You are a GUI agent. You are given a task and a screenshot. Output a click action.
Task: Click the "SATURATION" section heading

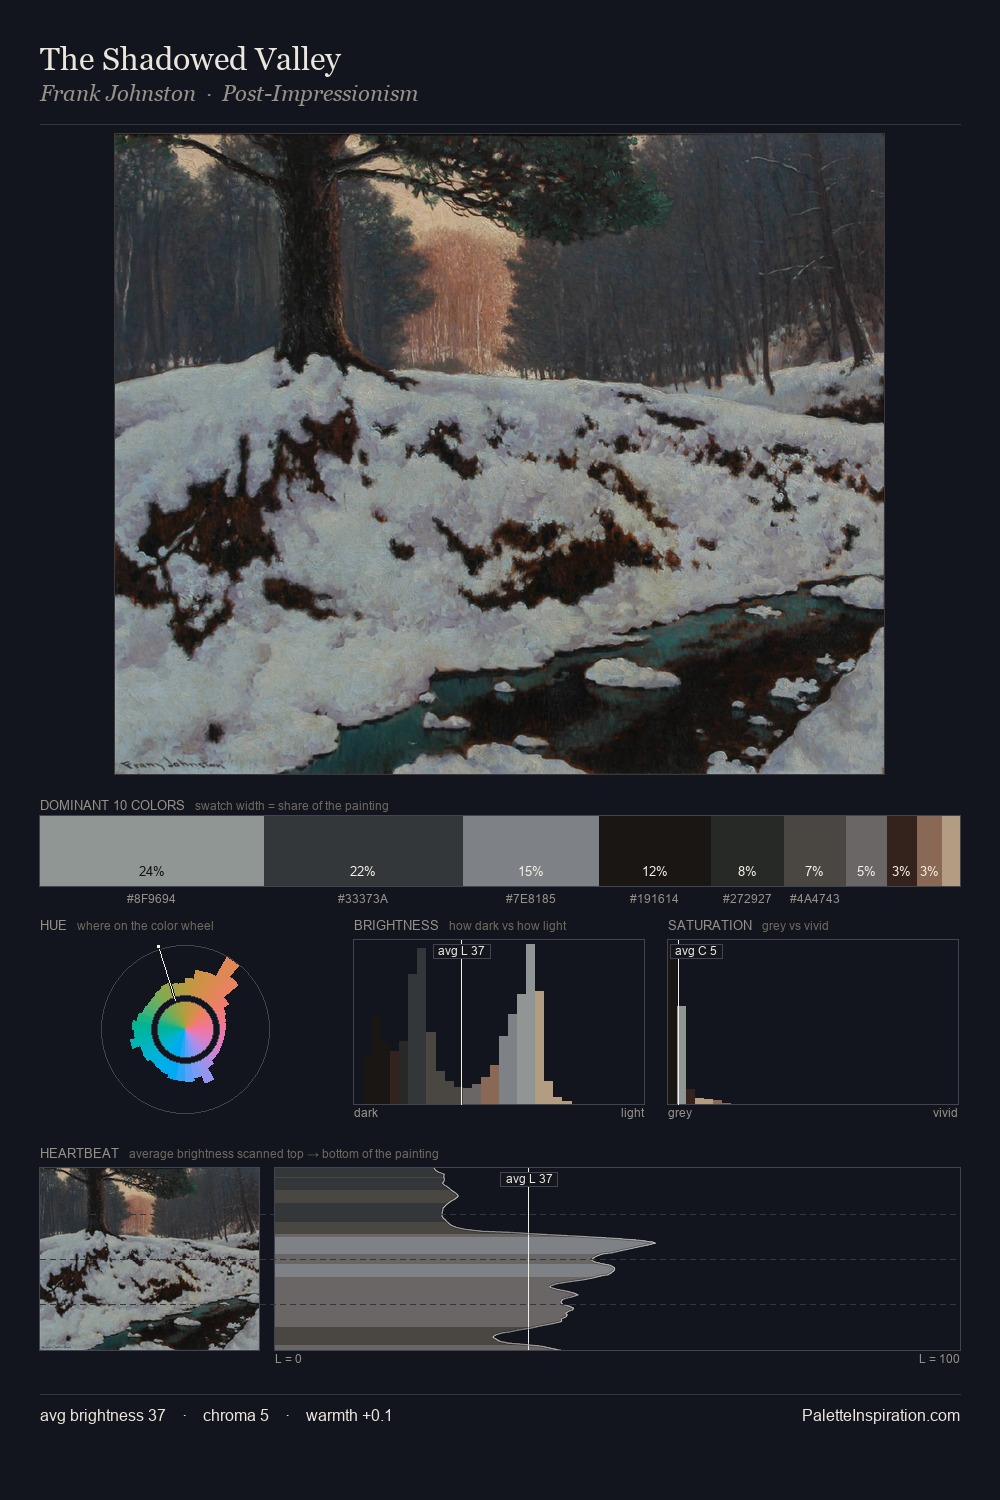(710, 925)
